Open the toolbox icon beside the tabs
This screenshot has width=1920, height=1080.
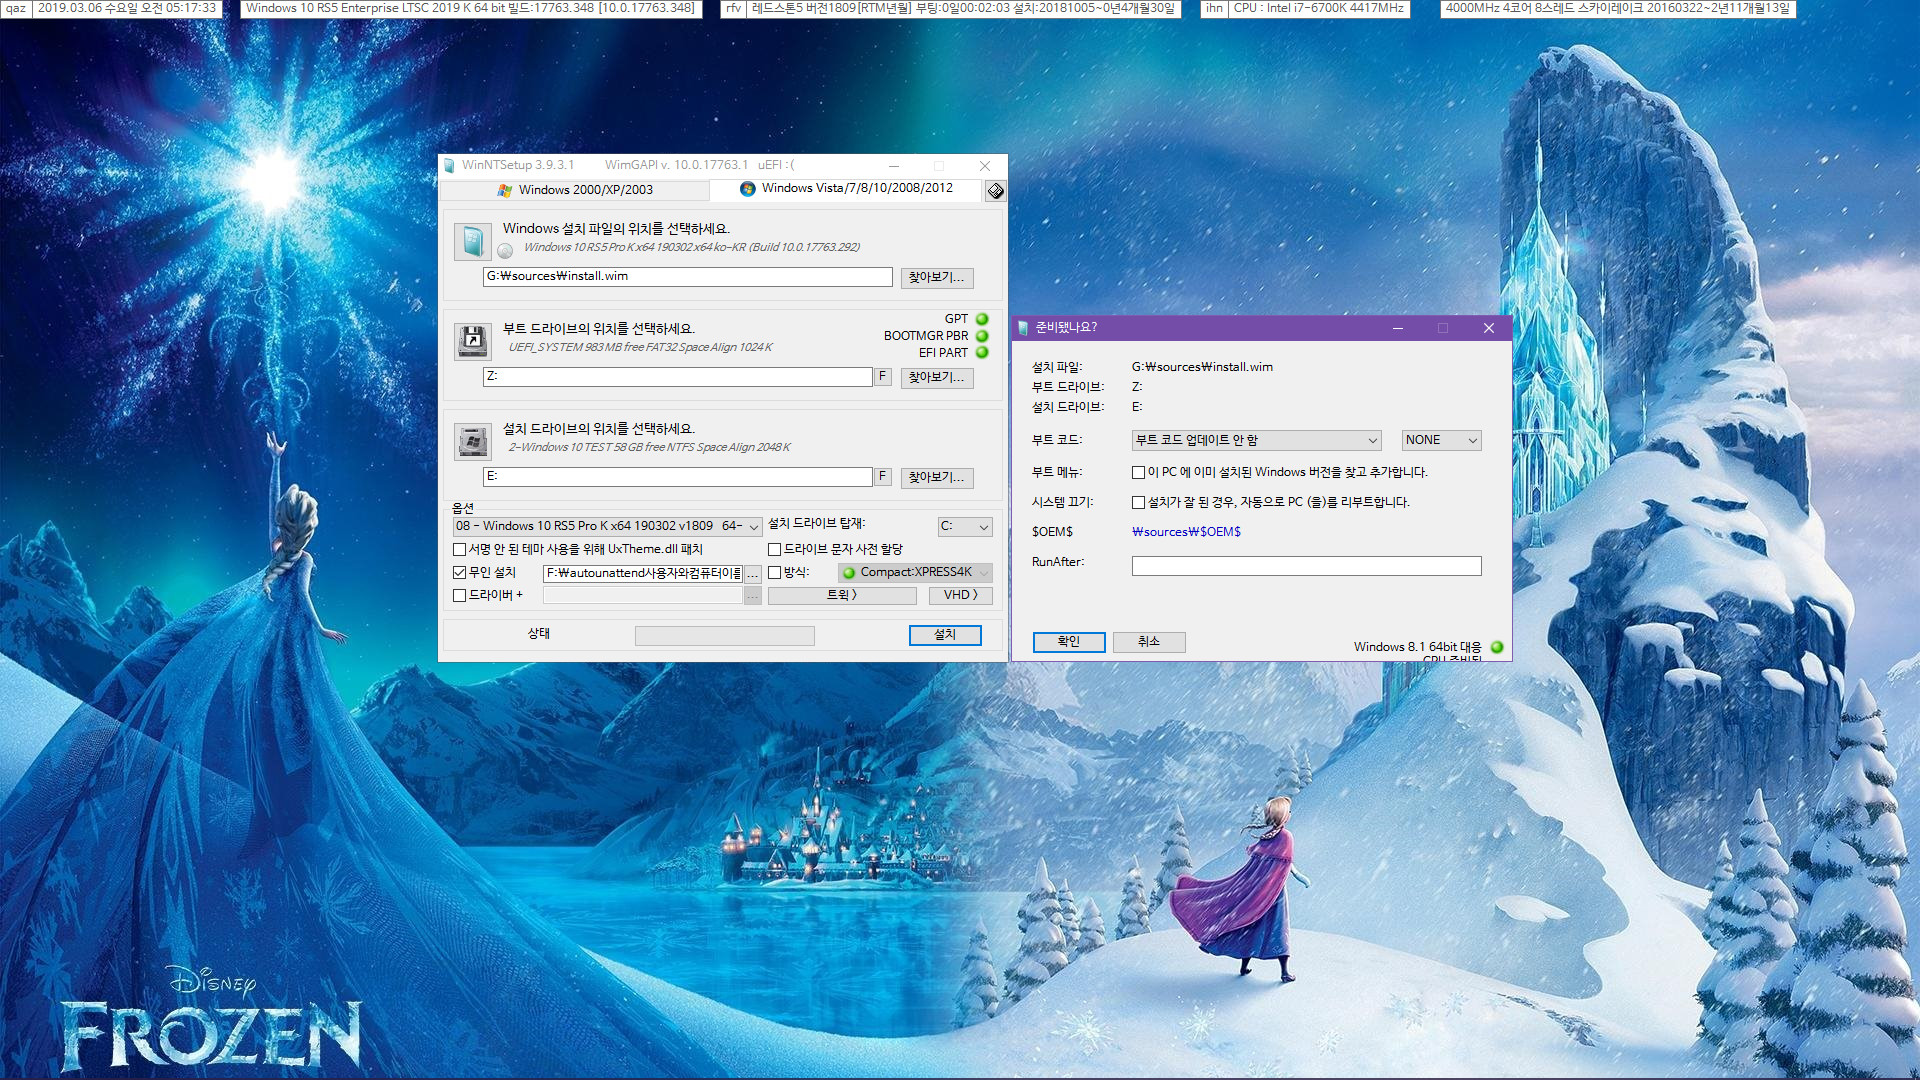tap(995, 191)
